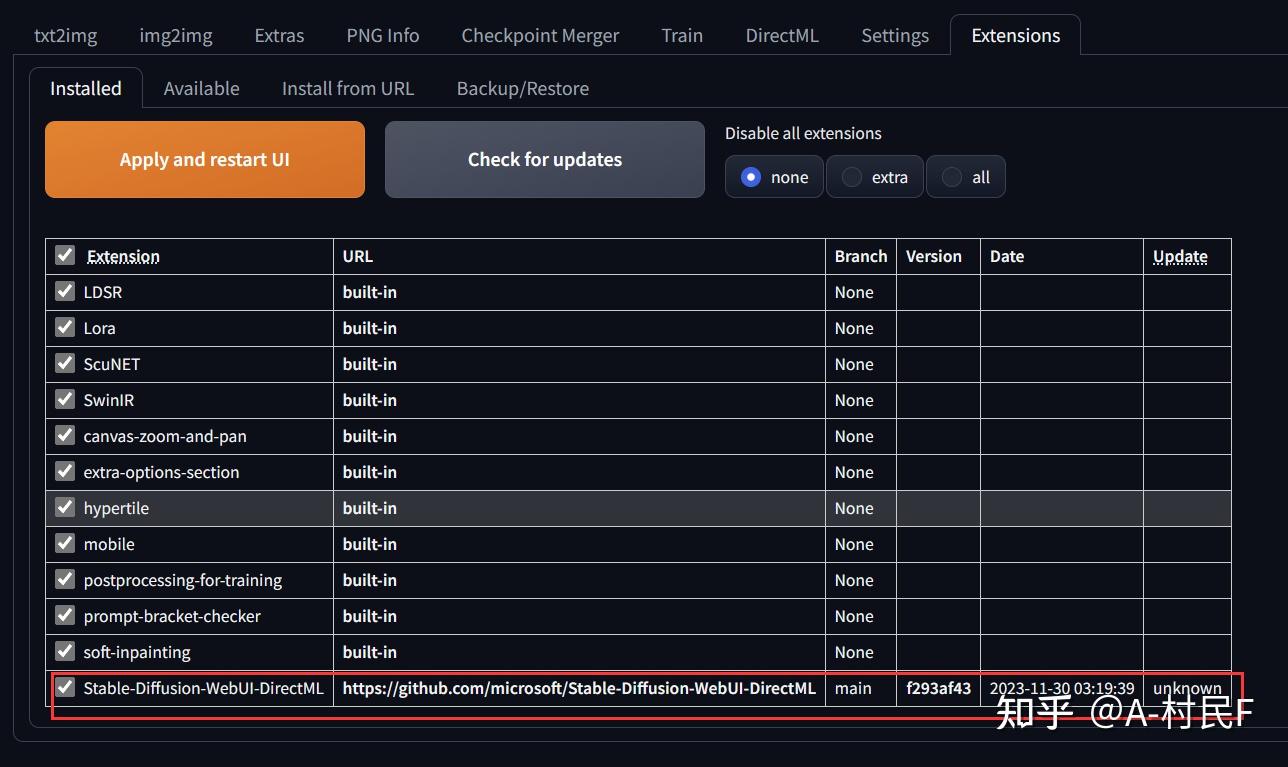Screen dimensions: 1288x767
Task: Go to the Backup/Restore tab
Action: pyautogui.click(x=522, y=88)
